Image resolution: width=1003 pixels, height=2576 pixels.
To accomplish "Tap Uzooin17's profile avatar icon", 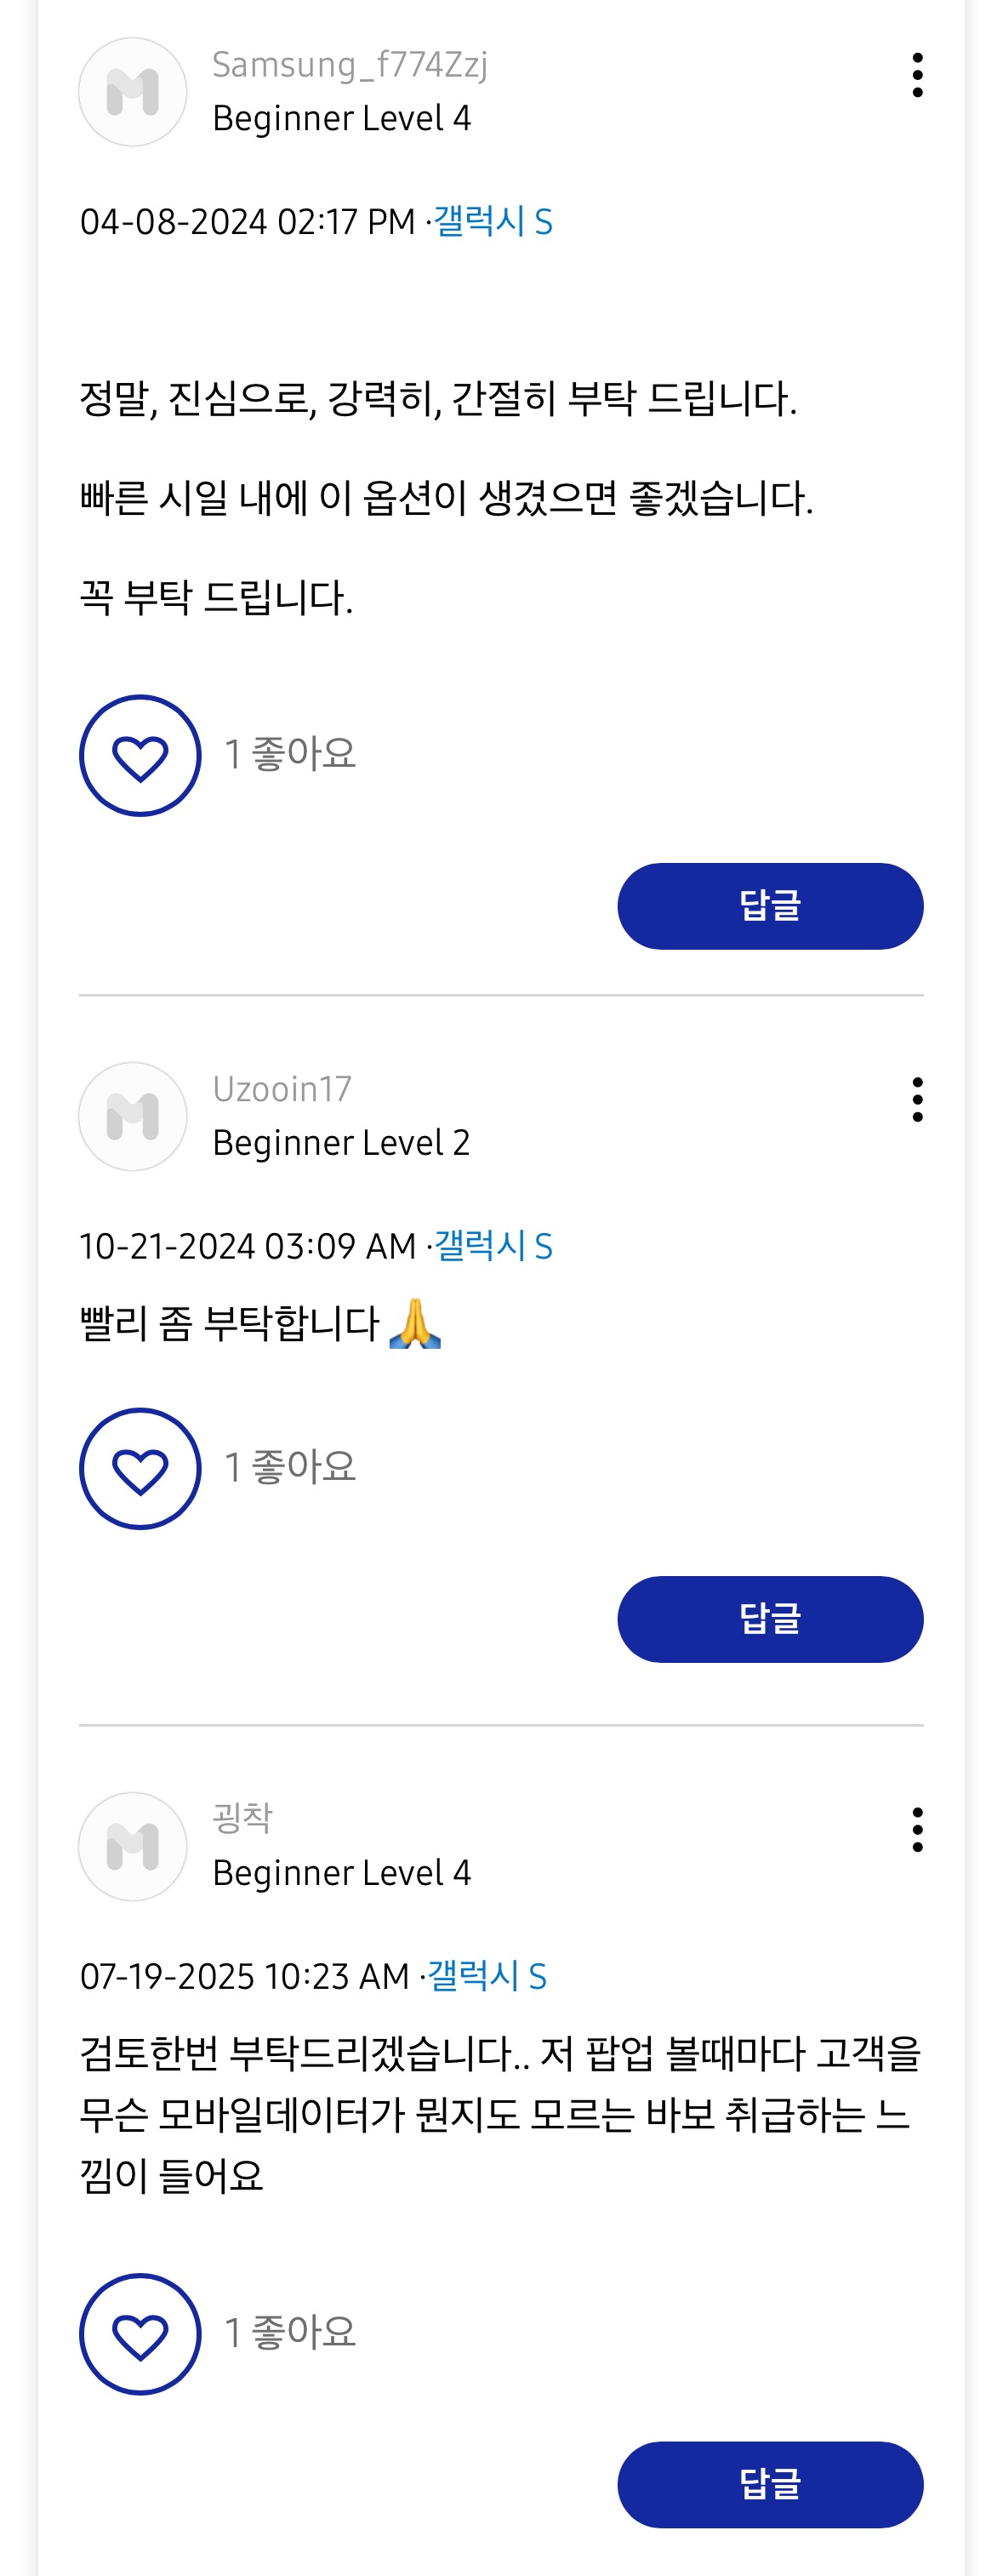I will [x=133, y=1116].
